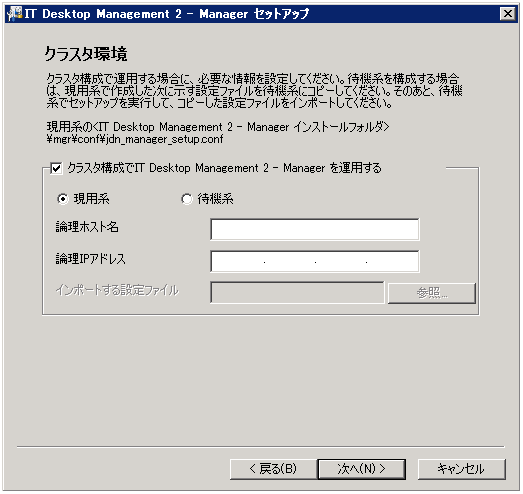Image resolution: width=523 pixels, height=494 pixels.
Task: Click the disabled インポートする設定ファイル field
Action: click(297, 293)
